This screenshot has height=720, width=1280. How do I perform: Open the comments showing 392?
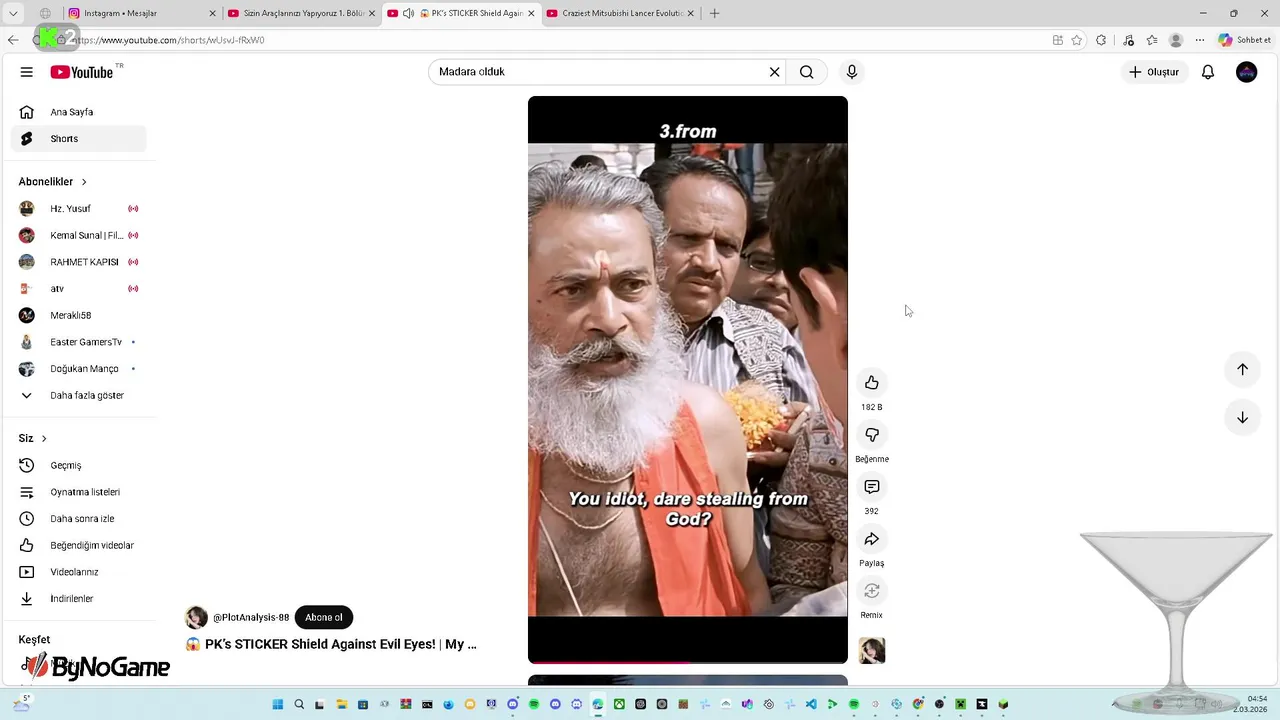tap(872, 487)
